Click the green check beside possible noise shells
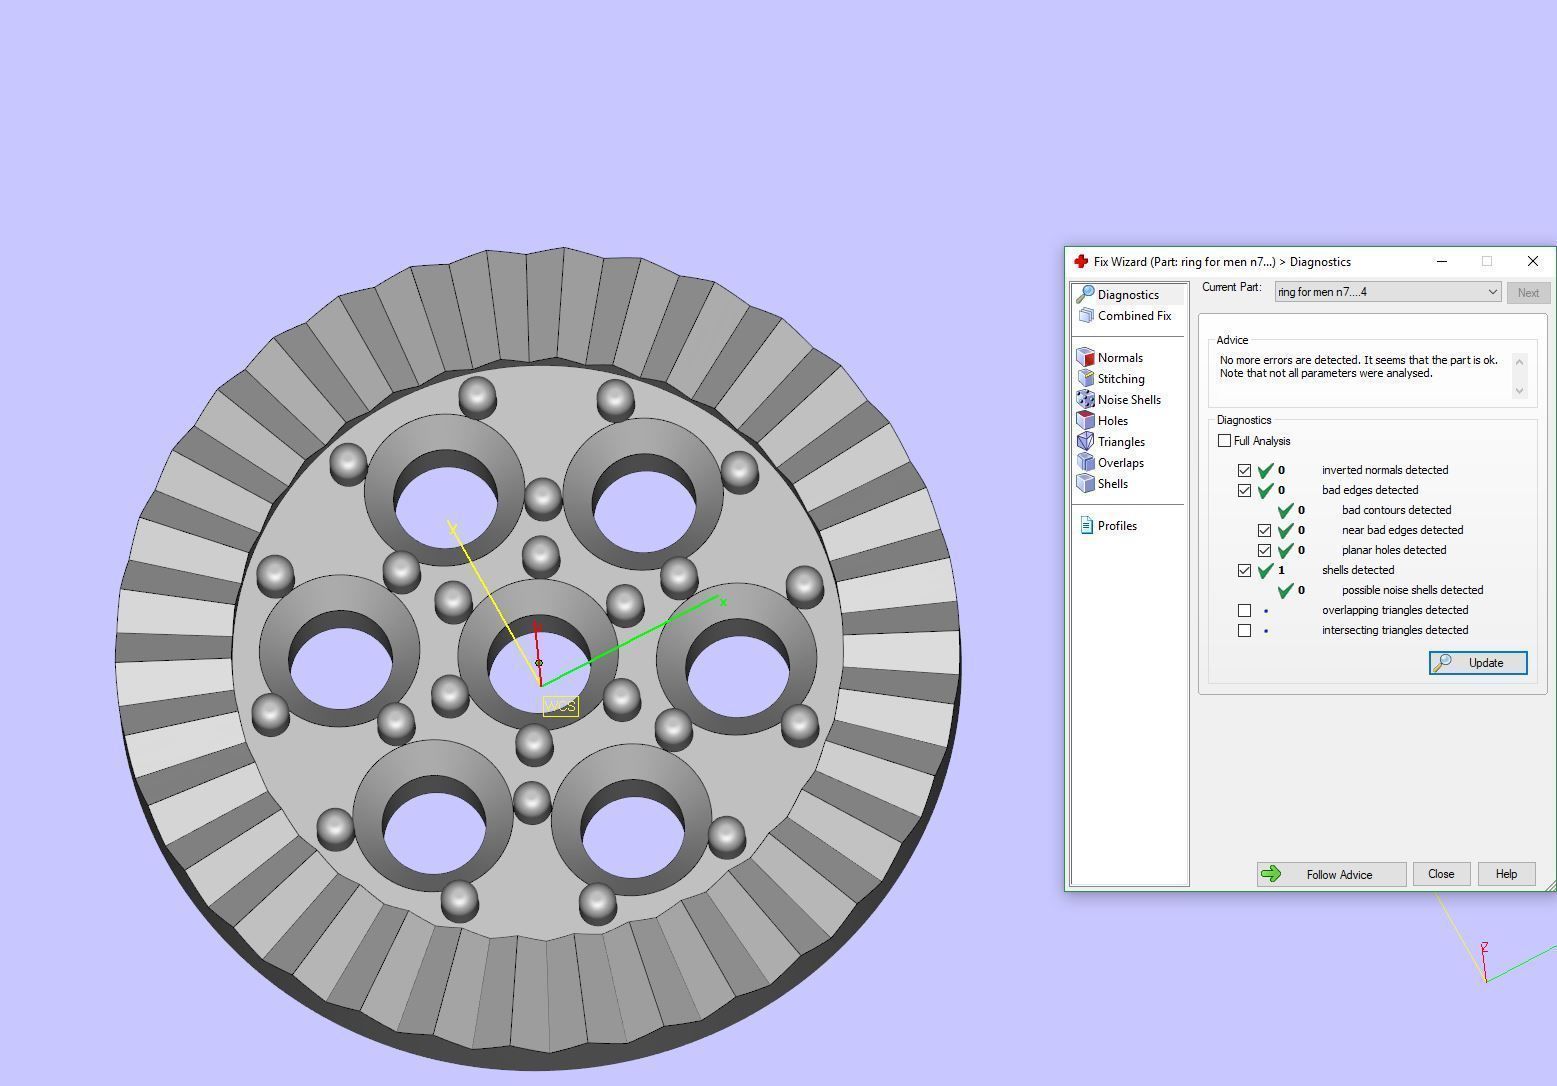The image size is (1557, 1086). pyautogui.click(x=1285, y=590)
